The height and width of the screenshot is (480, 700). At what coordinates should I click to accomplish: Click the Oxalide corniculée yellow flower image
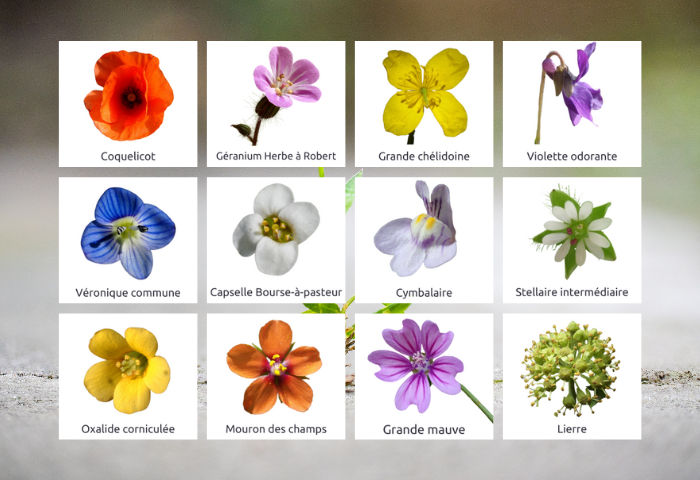[127, 370]
